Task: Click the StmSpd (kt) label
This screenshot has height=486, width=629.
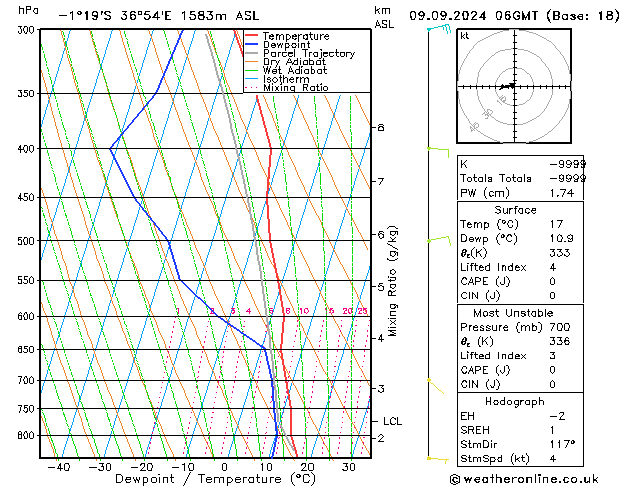Action: 495,459
